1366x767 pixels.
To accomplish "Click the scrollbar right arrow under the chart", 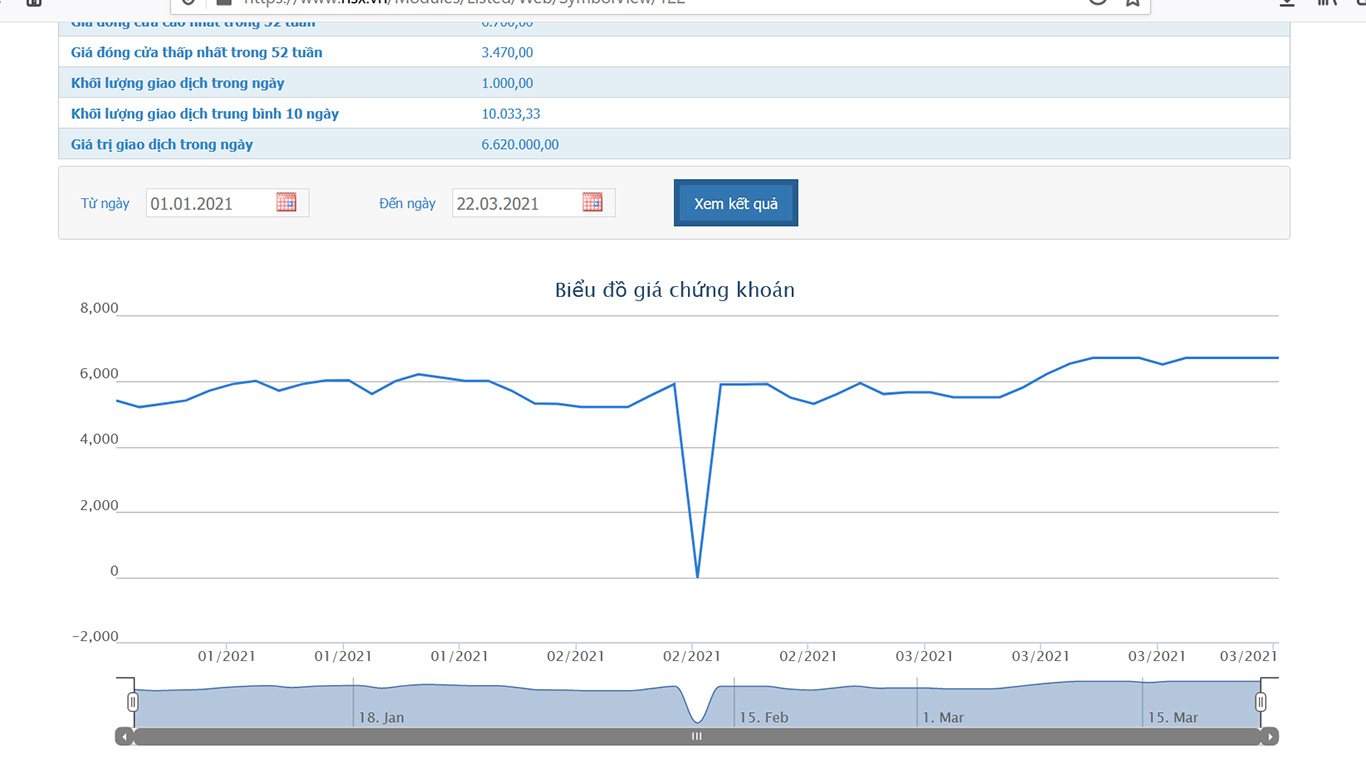I will [1270, 737].
